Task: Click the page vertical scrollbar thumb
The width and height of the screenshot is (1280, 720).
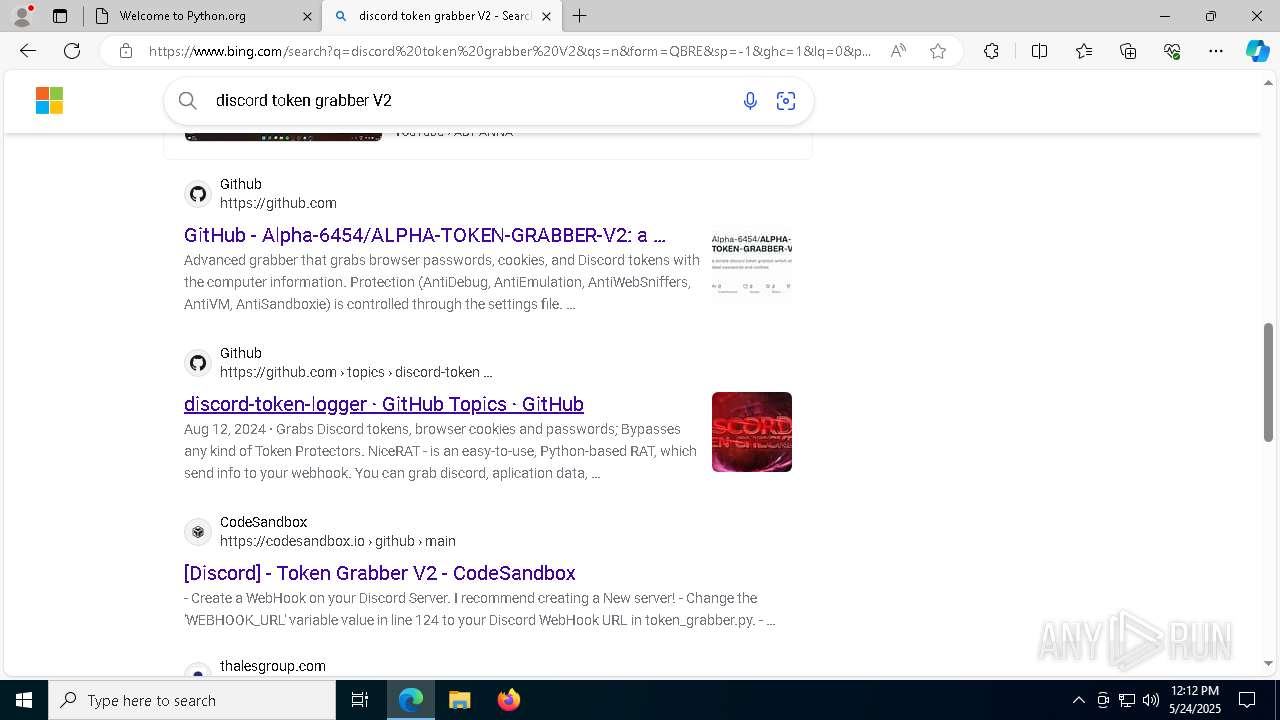Action: click(x=1268, y=382)
